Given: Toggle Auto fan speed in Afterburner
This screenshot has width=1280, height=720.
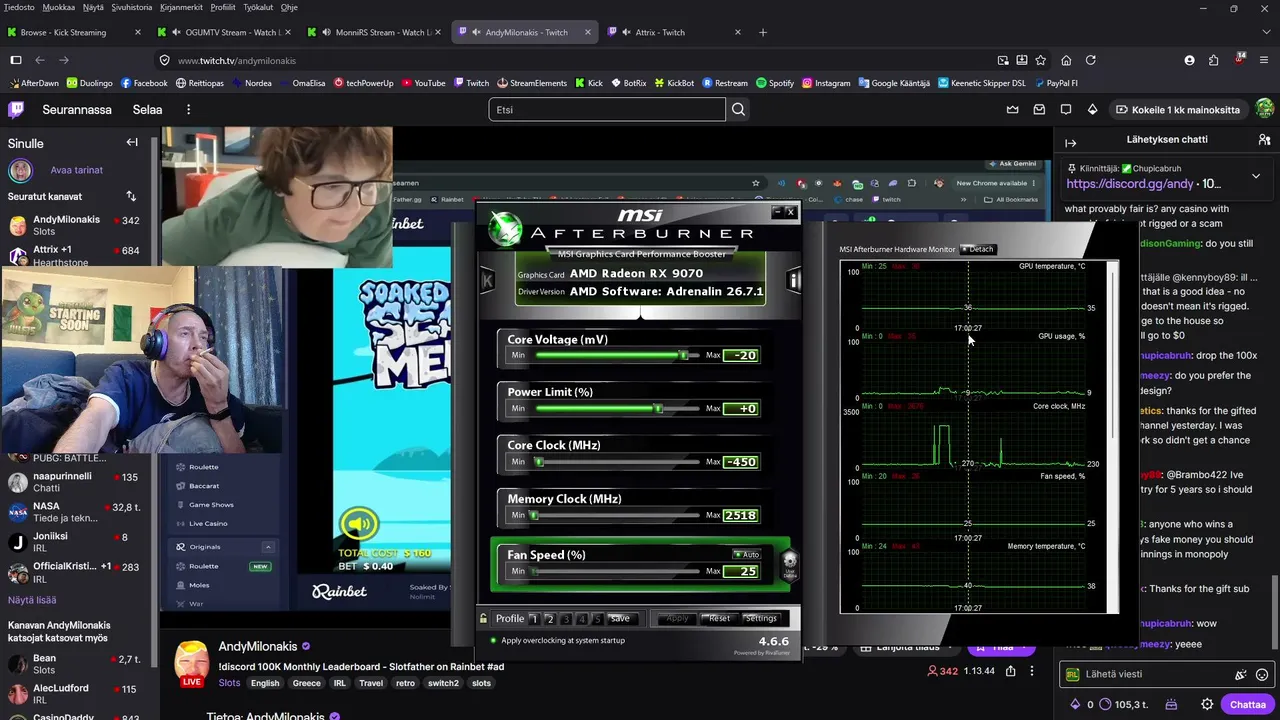Looking at the screenshot, I should pyautogui.click(x=747, y=554).
